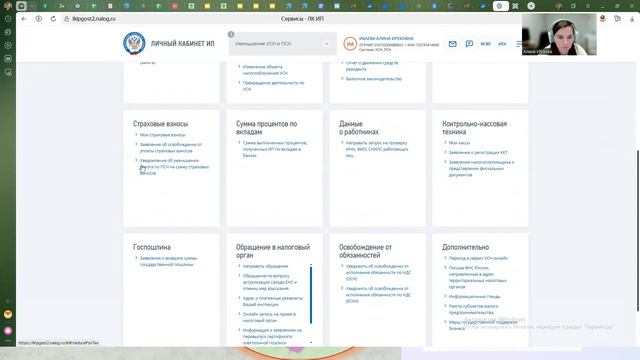Click the webcam video thumbnail
This screenshot has width=640, height=360.
click(559, 35)
